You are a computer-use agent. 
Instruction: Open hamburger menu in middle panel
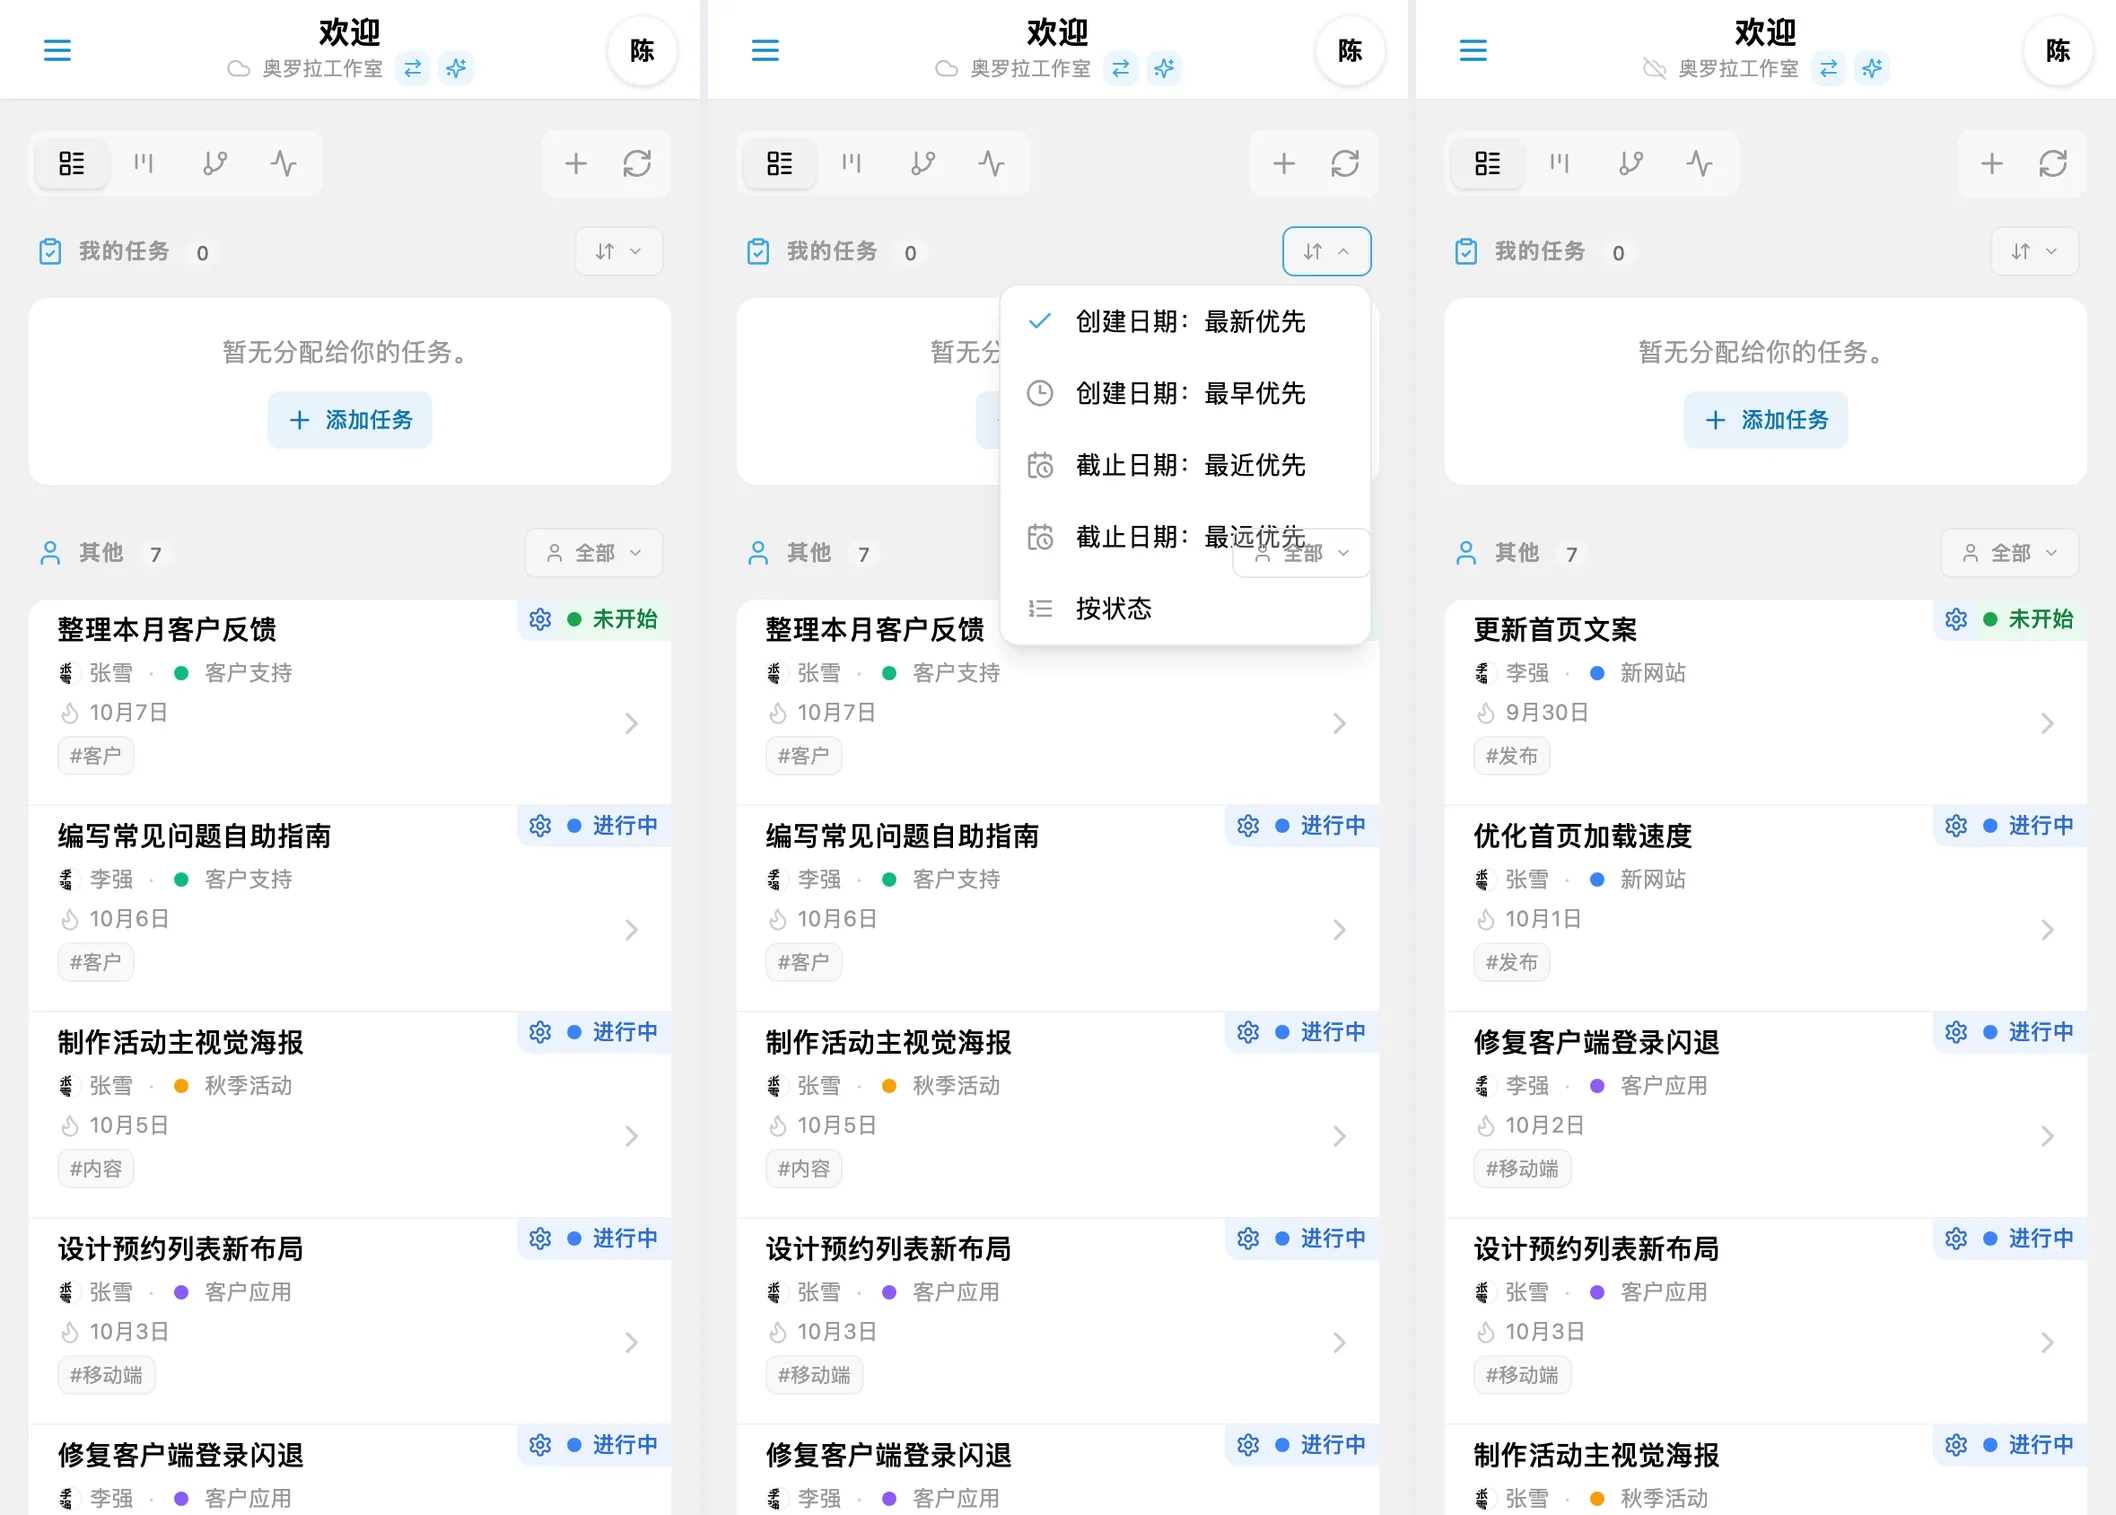765,50
